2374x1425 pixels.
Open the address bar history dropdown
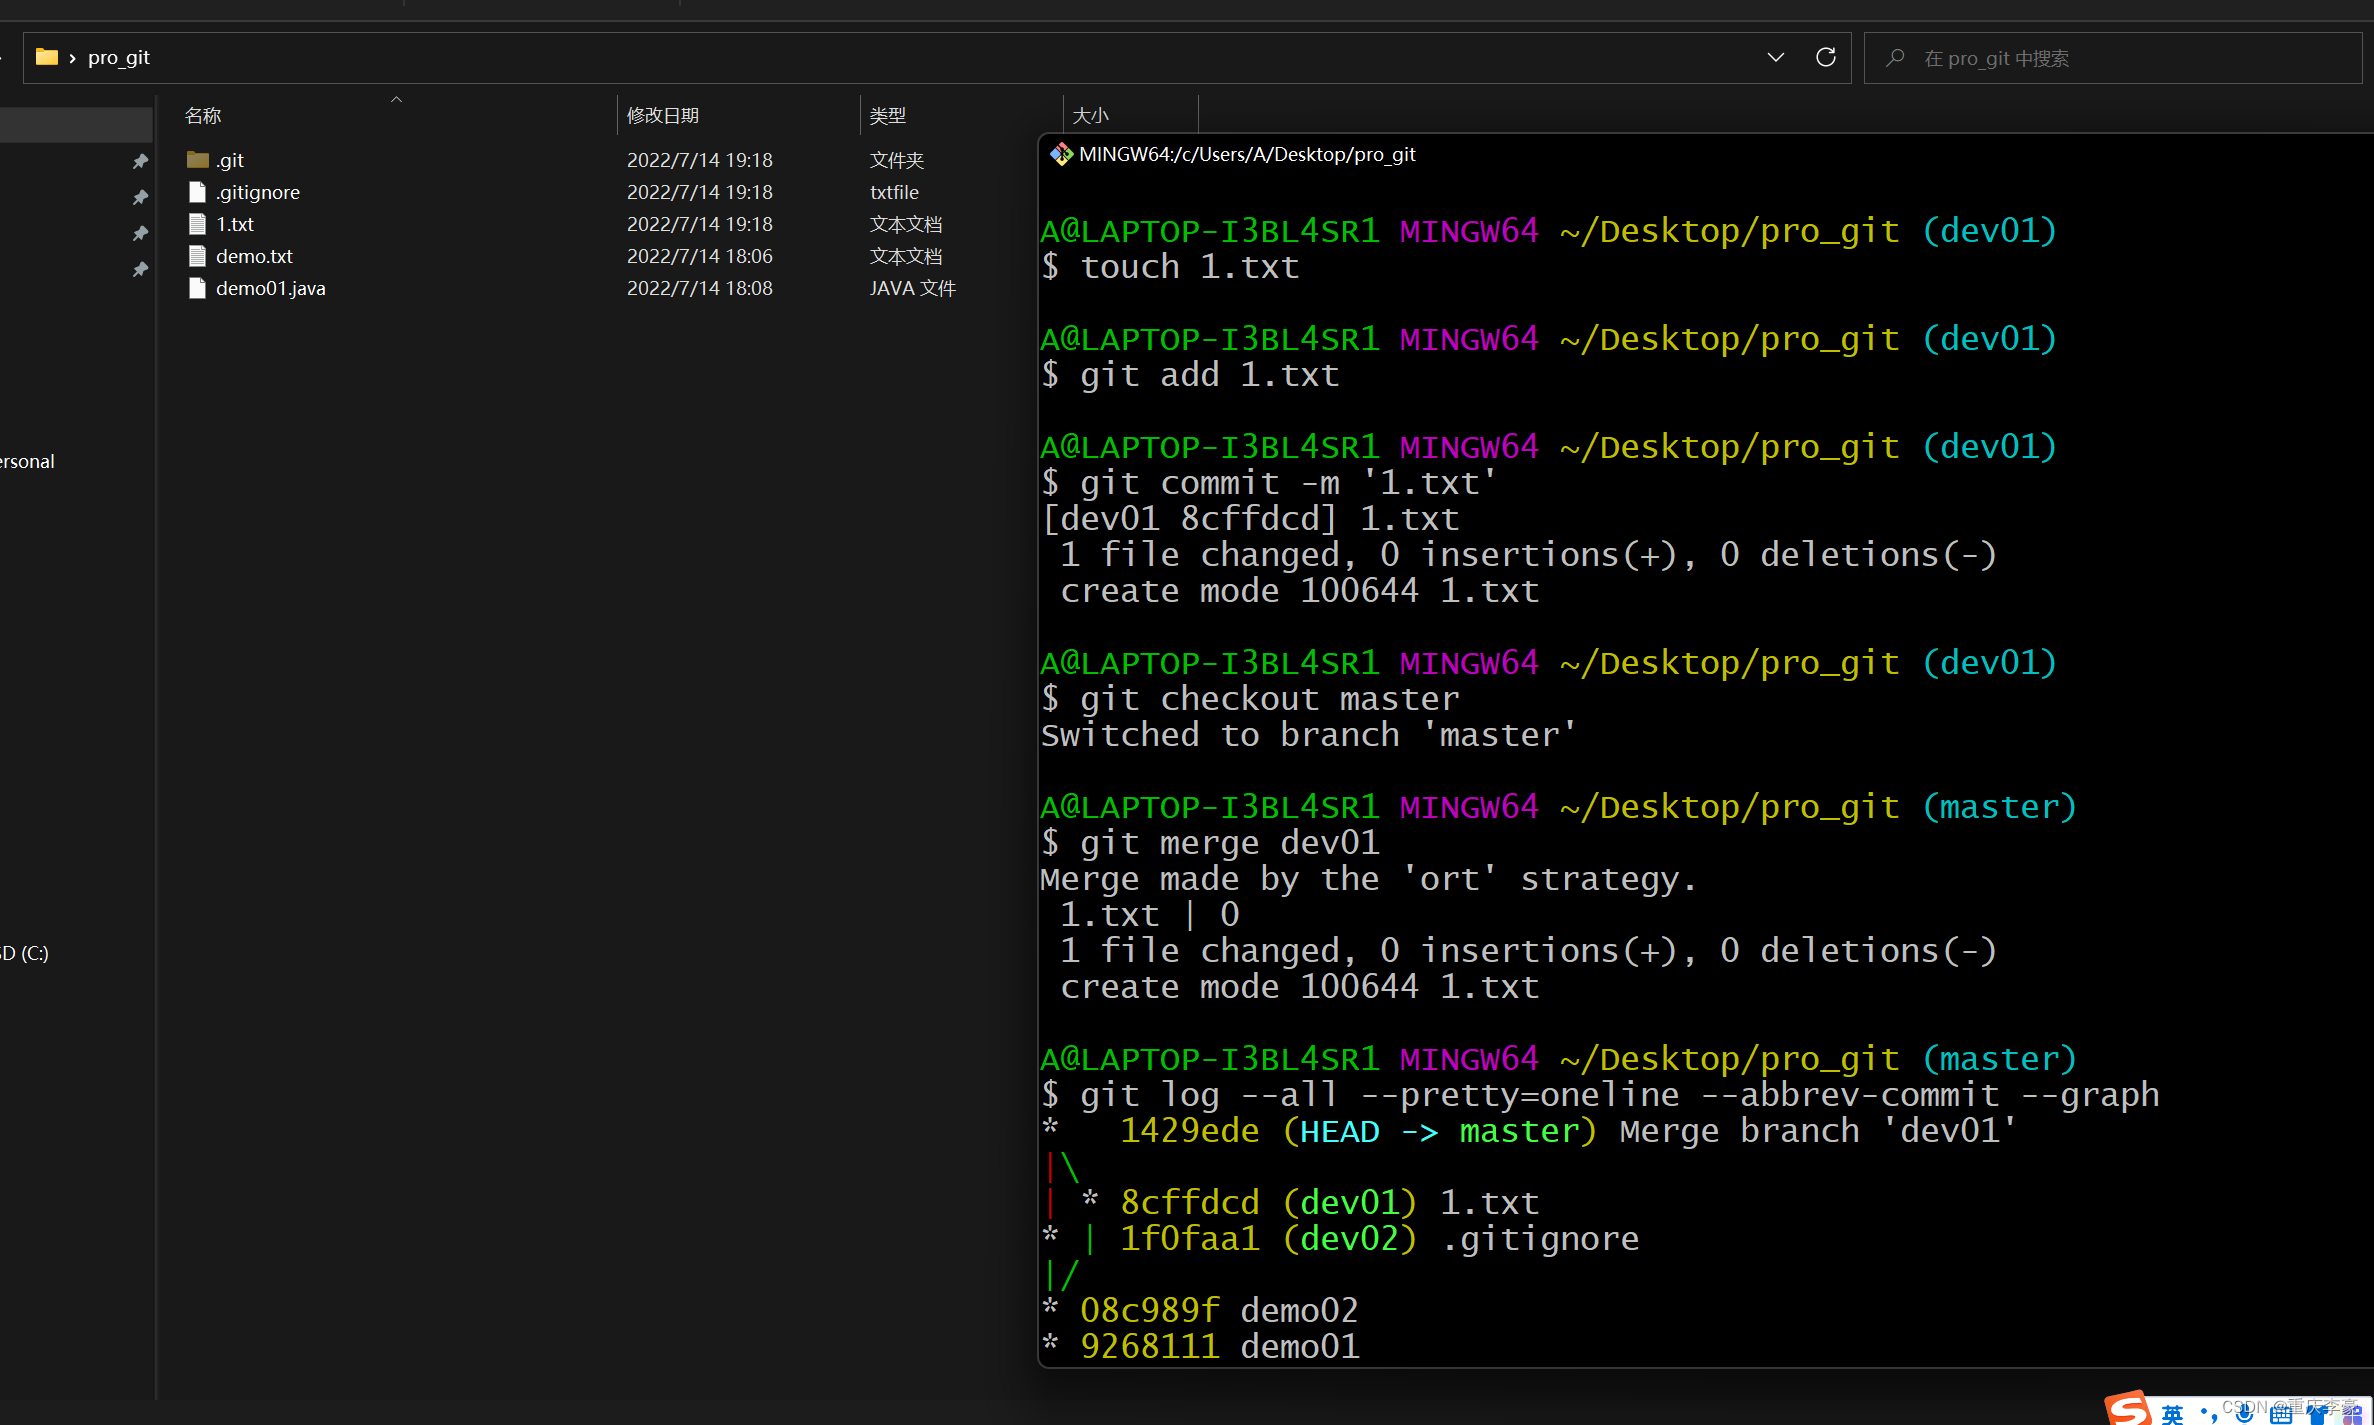1775,57
